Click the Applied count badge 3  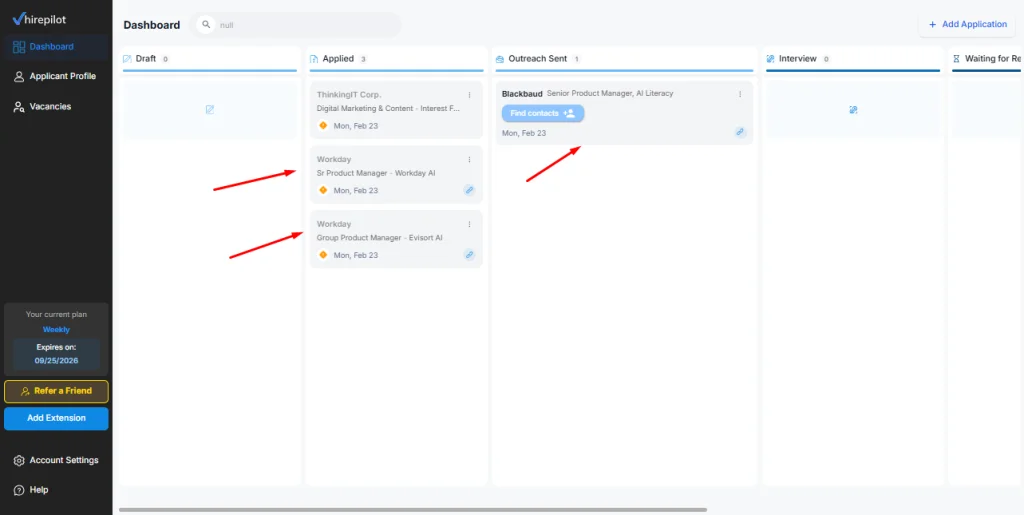363,59
